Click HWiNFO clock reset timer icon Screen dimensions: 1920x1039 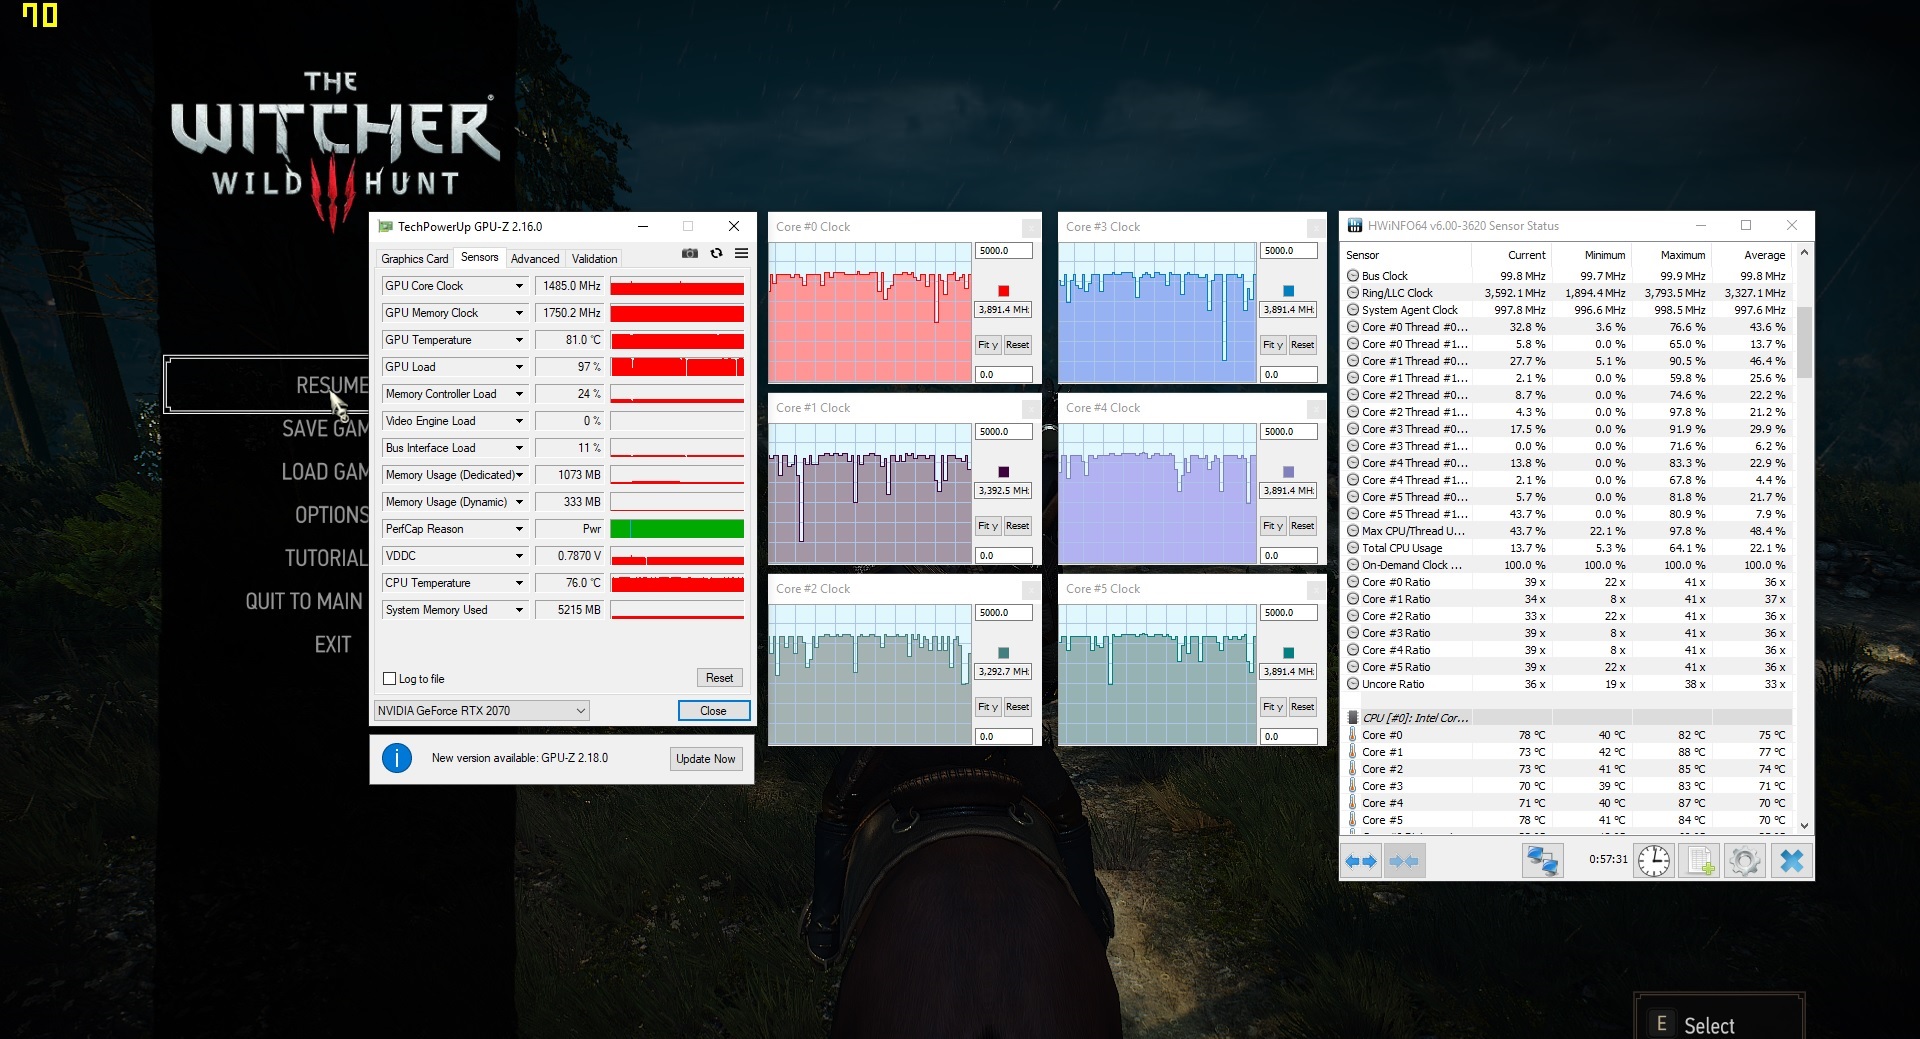(x=1653, y=861)
